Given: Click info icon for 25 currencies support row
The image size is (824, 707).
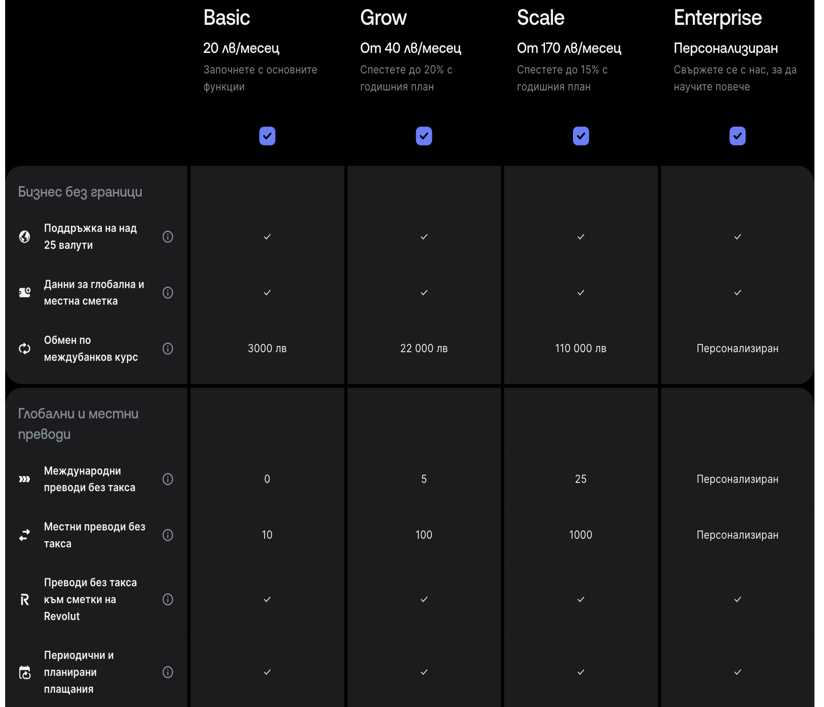Looking at the screenshot, I should coord(168,237).
